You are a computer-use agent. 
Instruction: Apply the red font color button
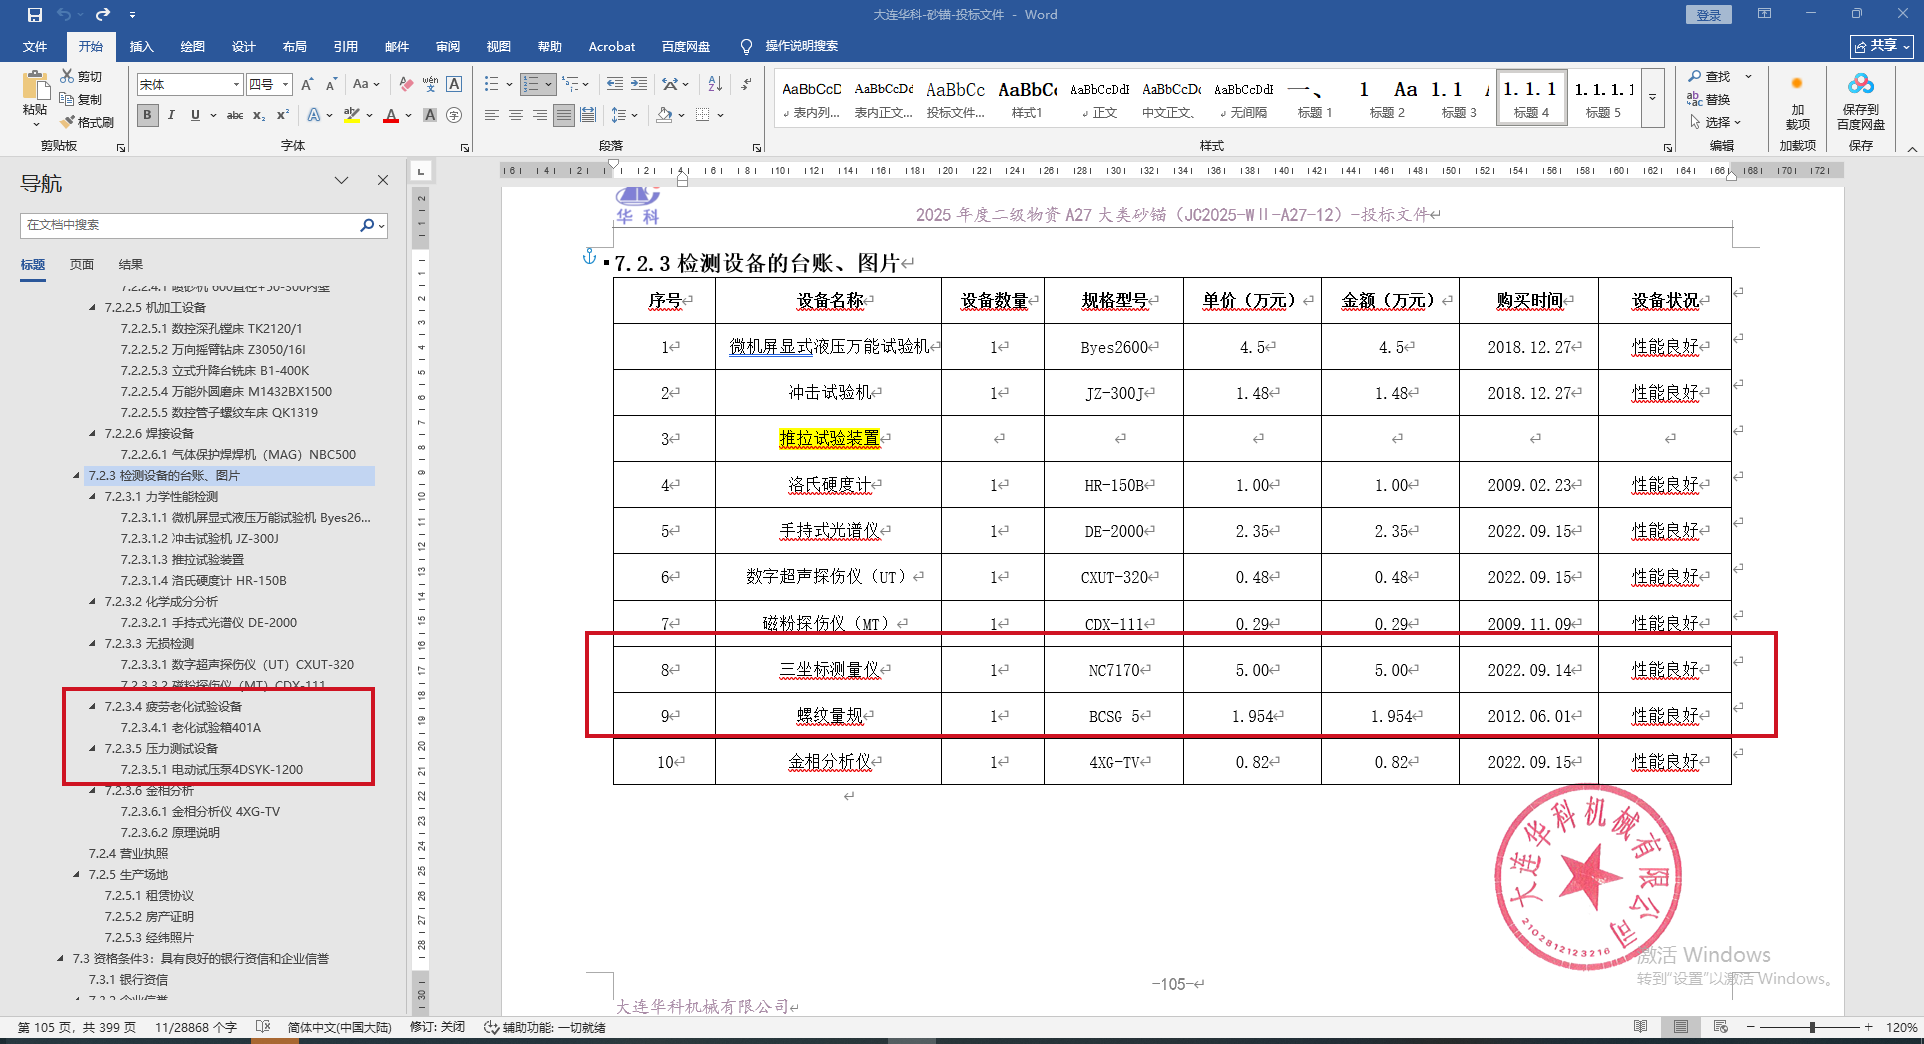pyautogui.click(x=391, y=115)
